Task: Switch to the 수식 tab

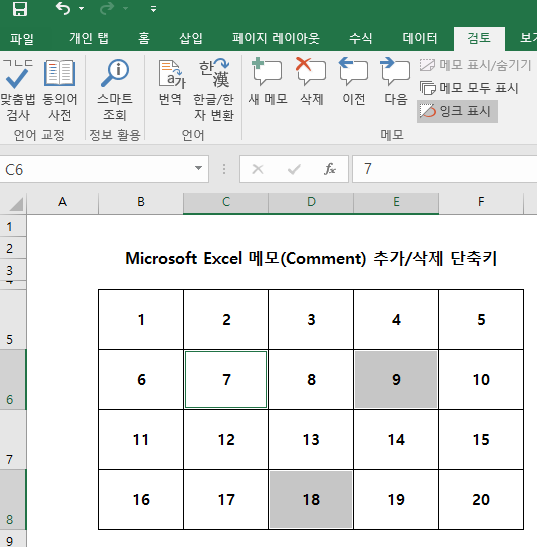Action: point(360,38)
